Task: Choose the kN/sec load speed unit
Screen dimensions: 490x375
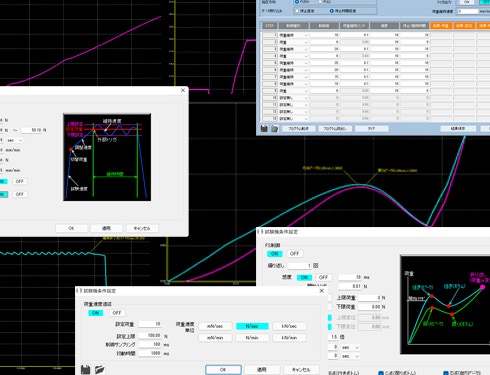Action: (x=289, y=326)
